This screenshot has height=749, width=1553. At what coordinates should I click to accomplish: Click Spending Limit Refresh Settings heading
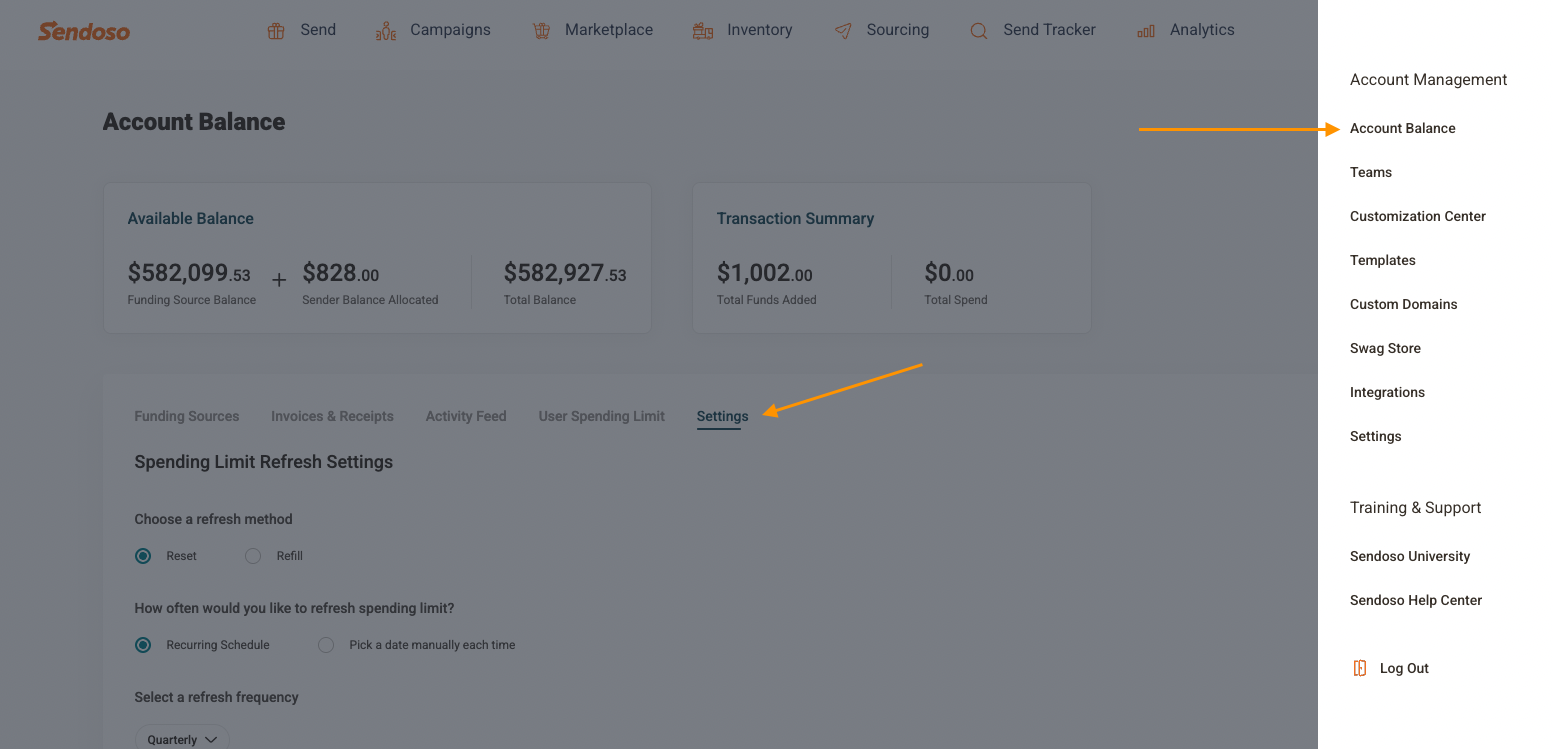point(264,462)
